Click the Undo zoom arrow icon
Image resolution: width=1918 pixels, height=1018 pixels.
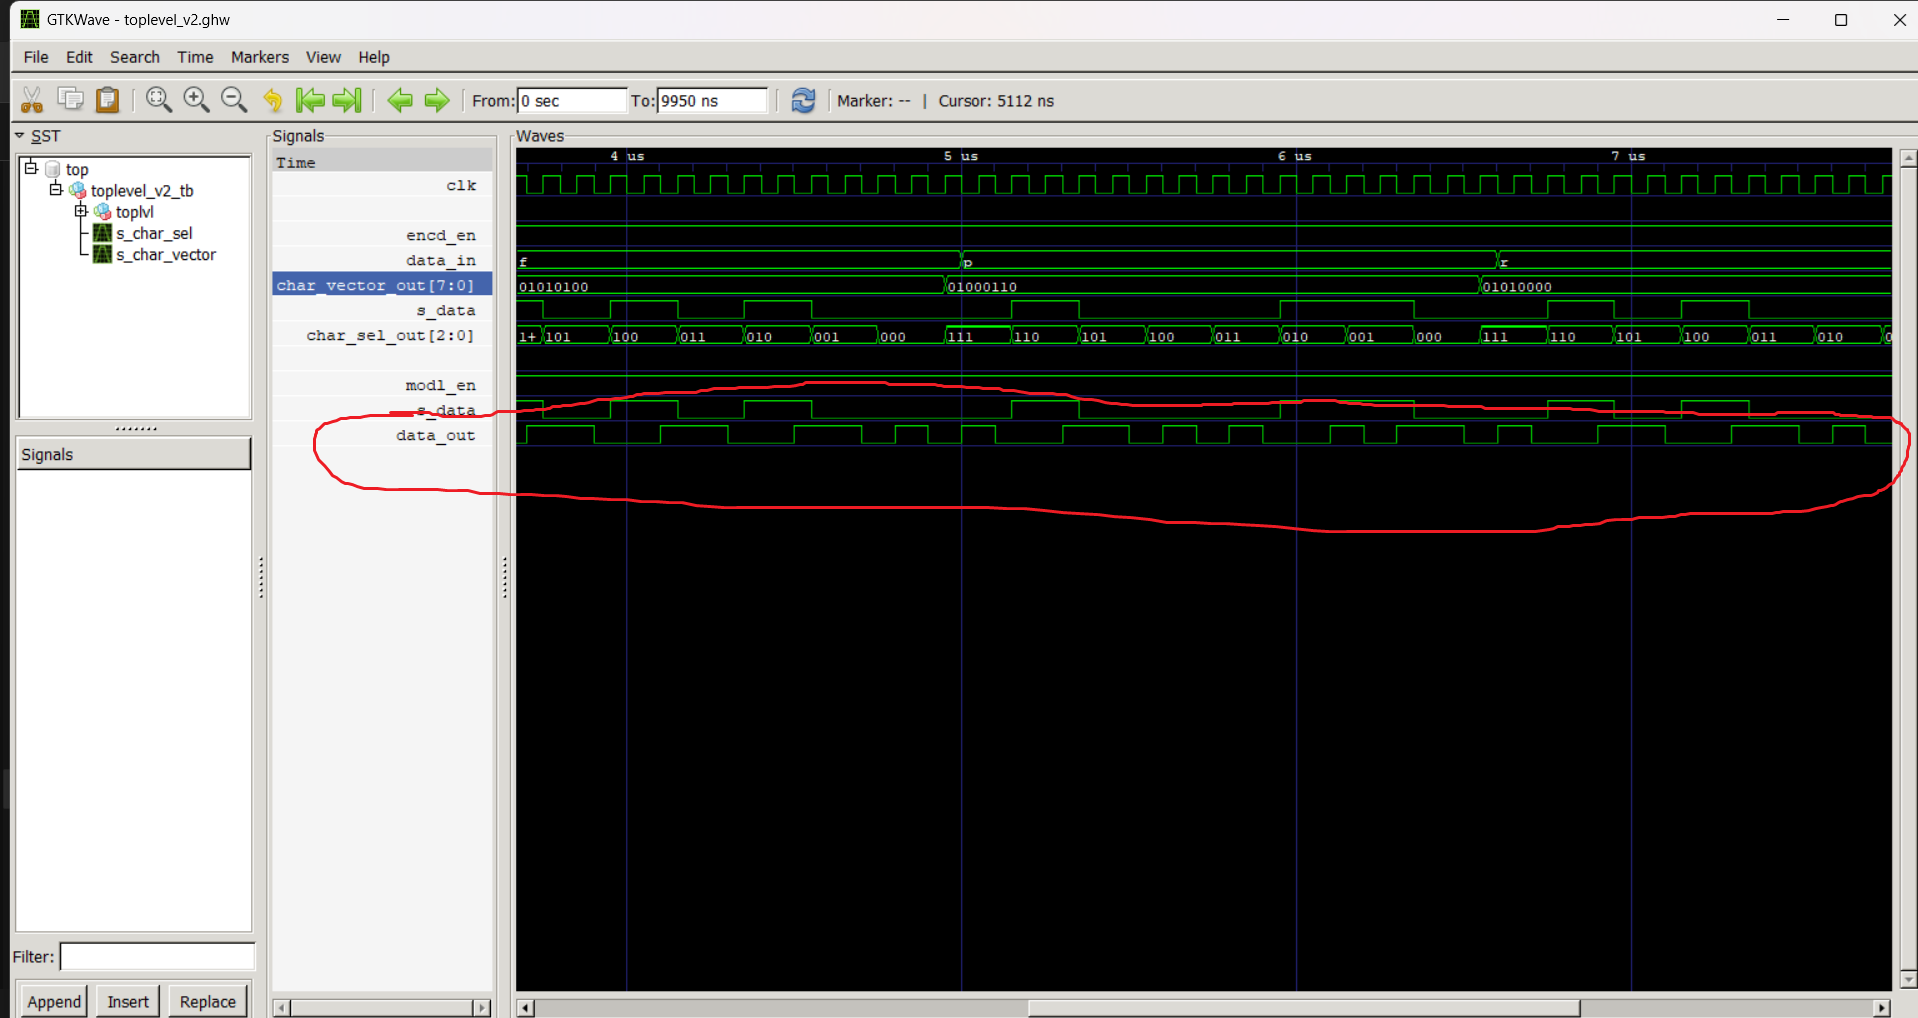(x=272, y=100)
